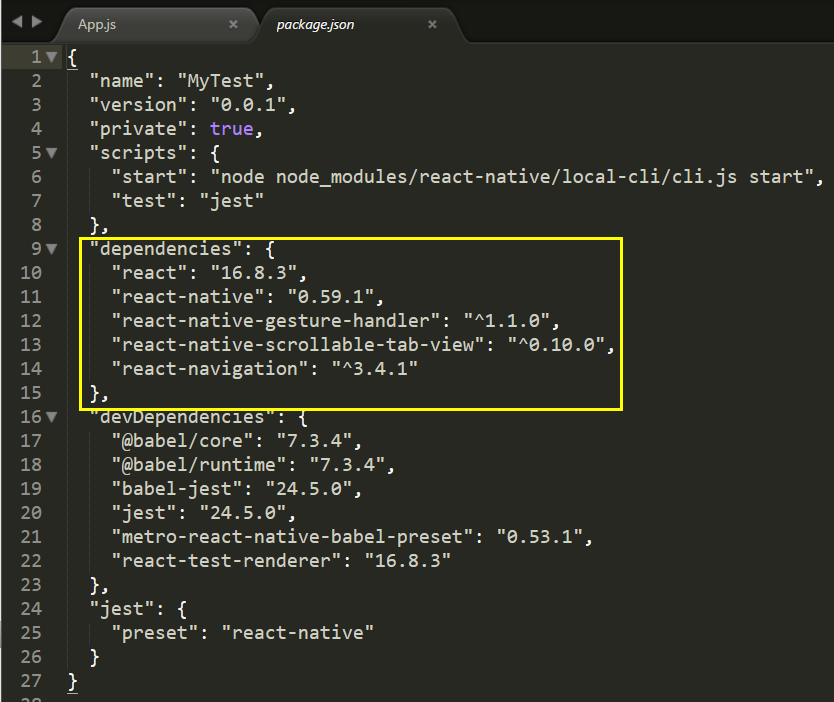Switch to the App.js tab
Screen dimensions: 834x702
154,24
